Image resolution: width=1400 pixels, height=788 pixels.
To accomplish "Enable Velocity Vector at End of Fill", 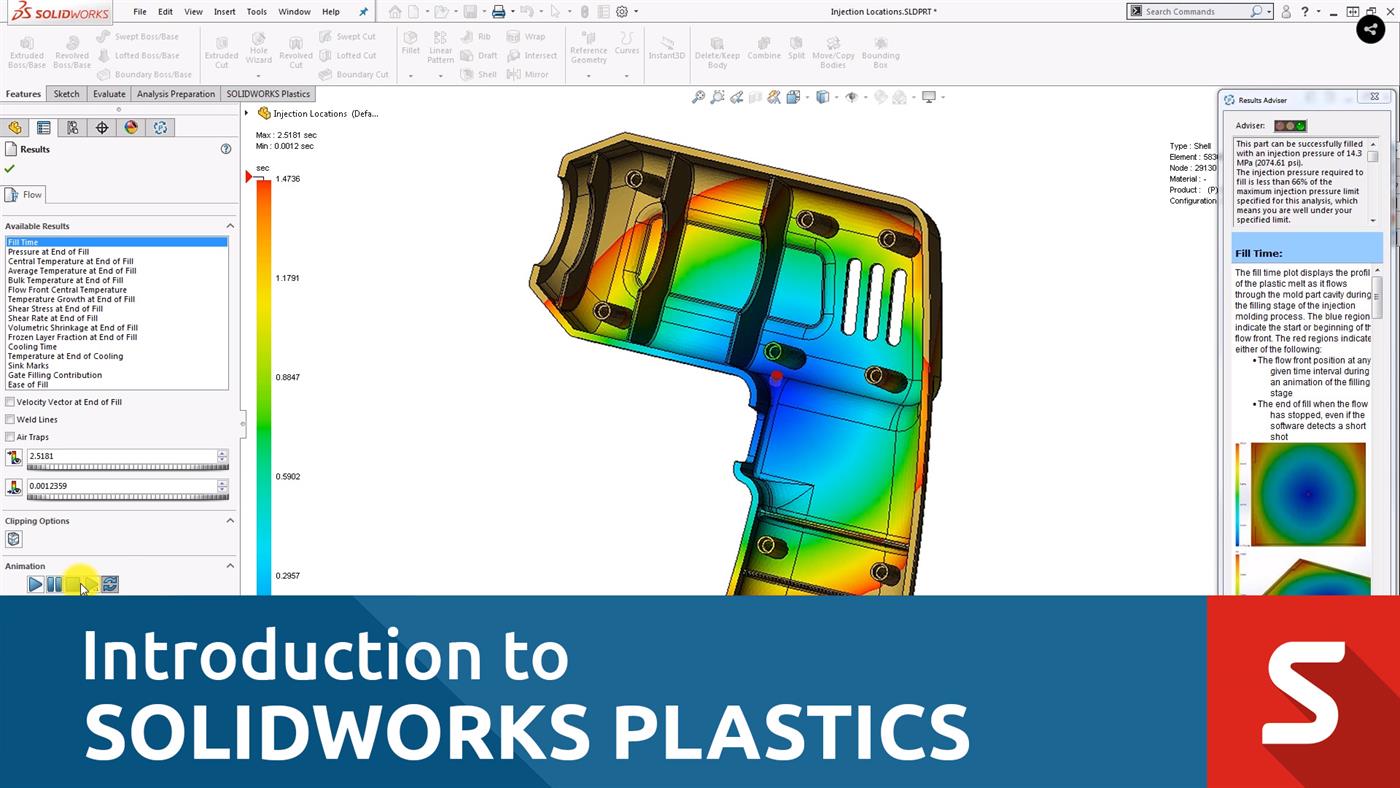I will click(x=10, y=401).
